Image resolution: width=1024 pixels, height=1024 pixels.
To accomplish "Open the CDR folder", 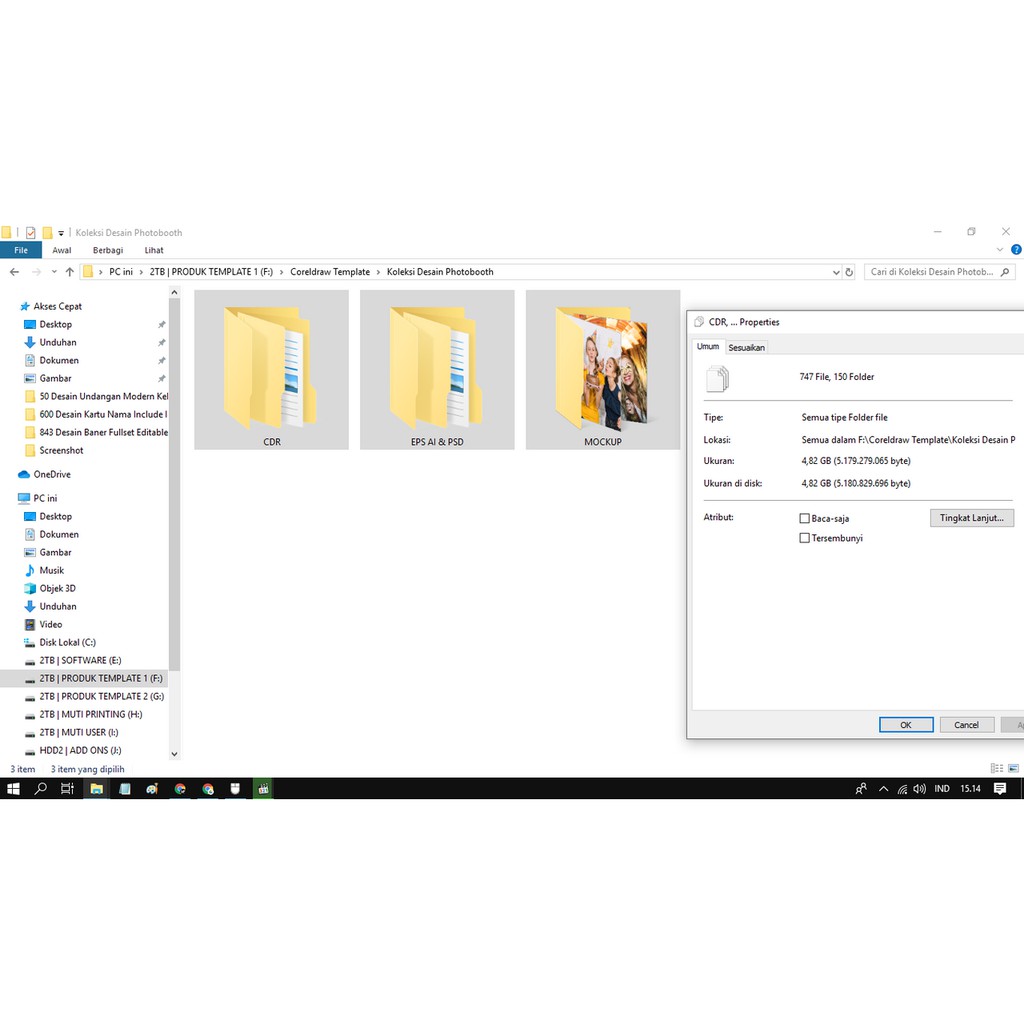I will [x=271, y=370].
